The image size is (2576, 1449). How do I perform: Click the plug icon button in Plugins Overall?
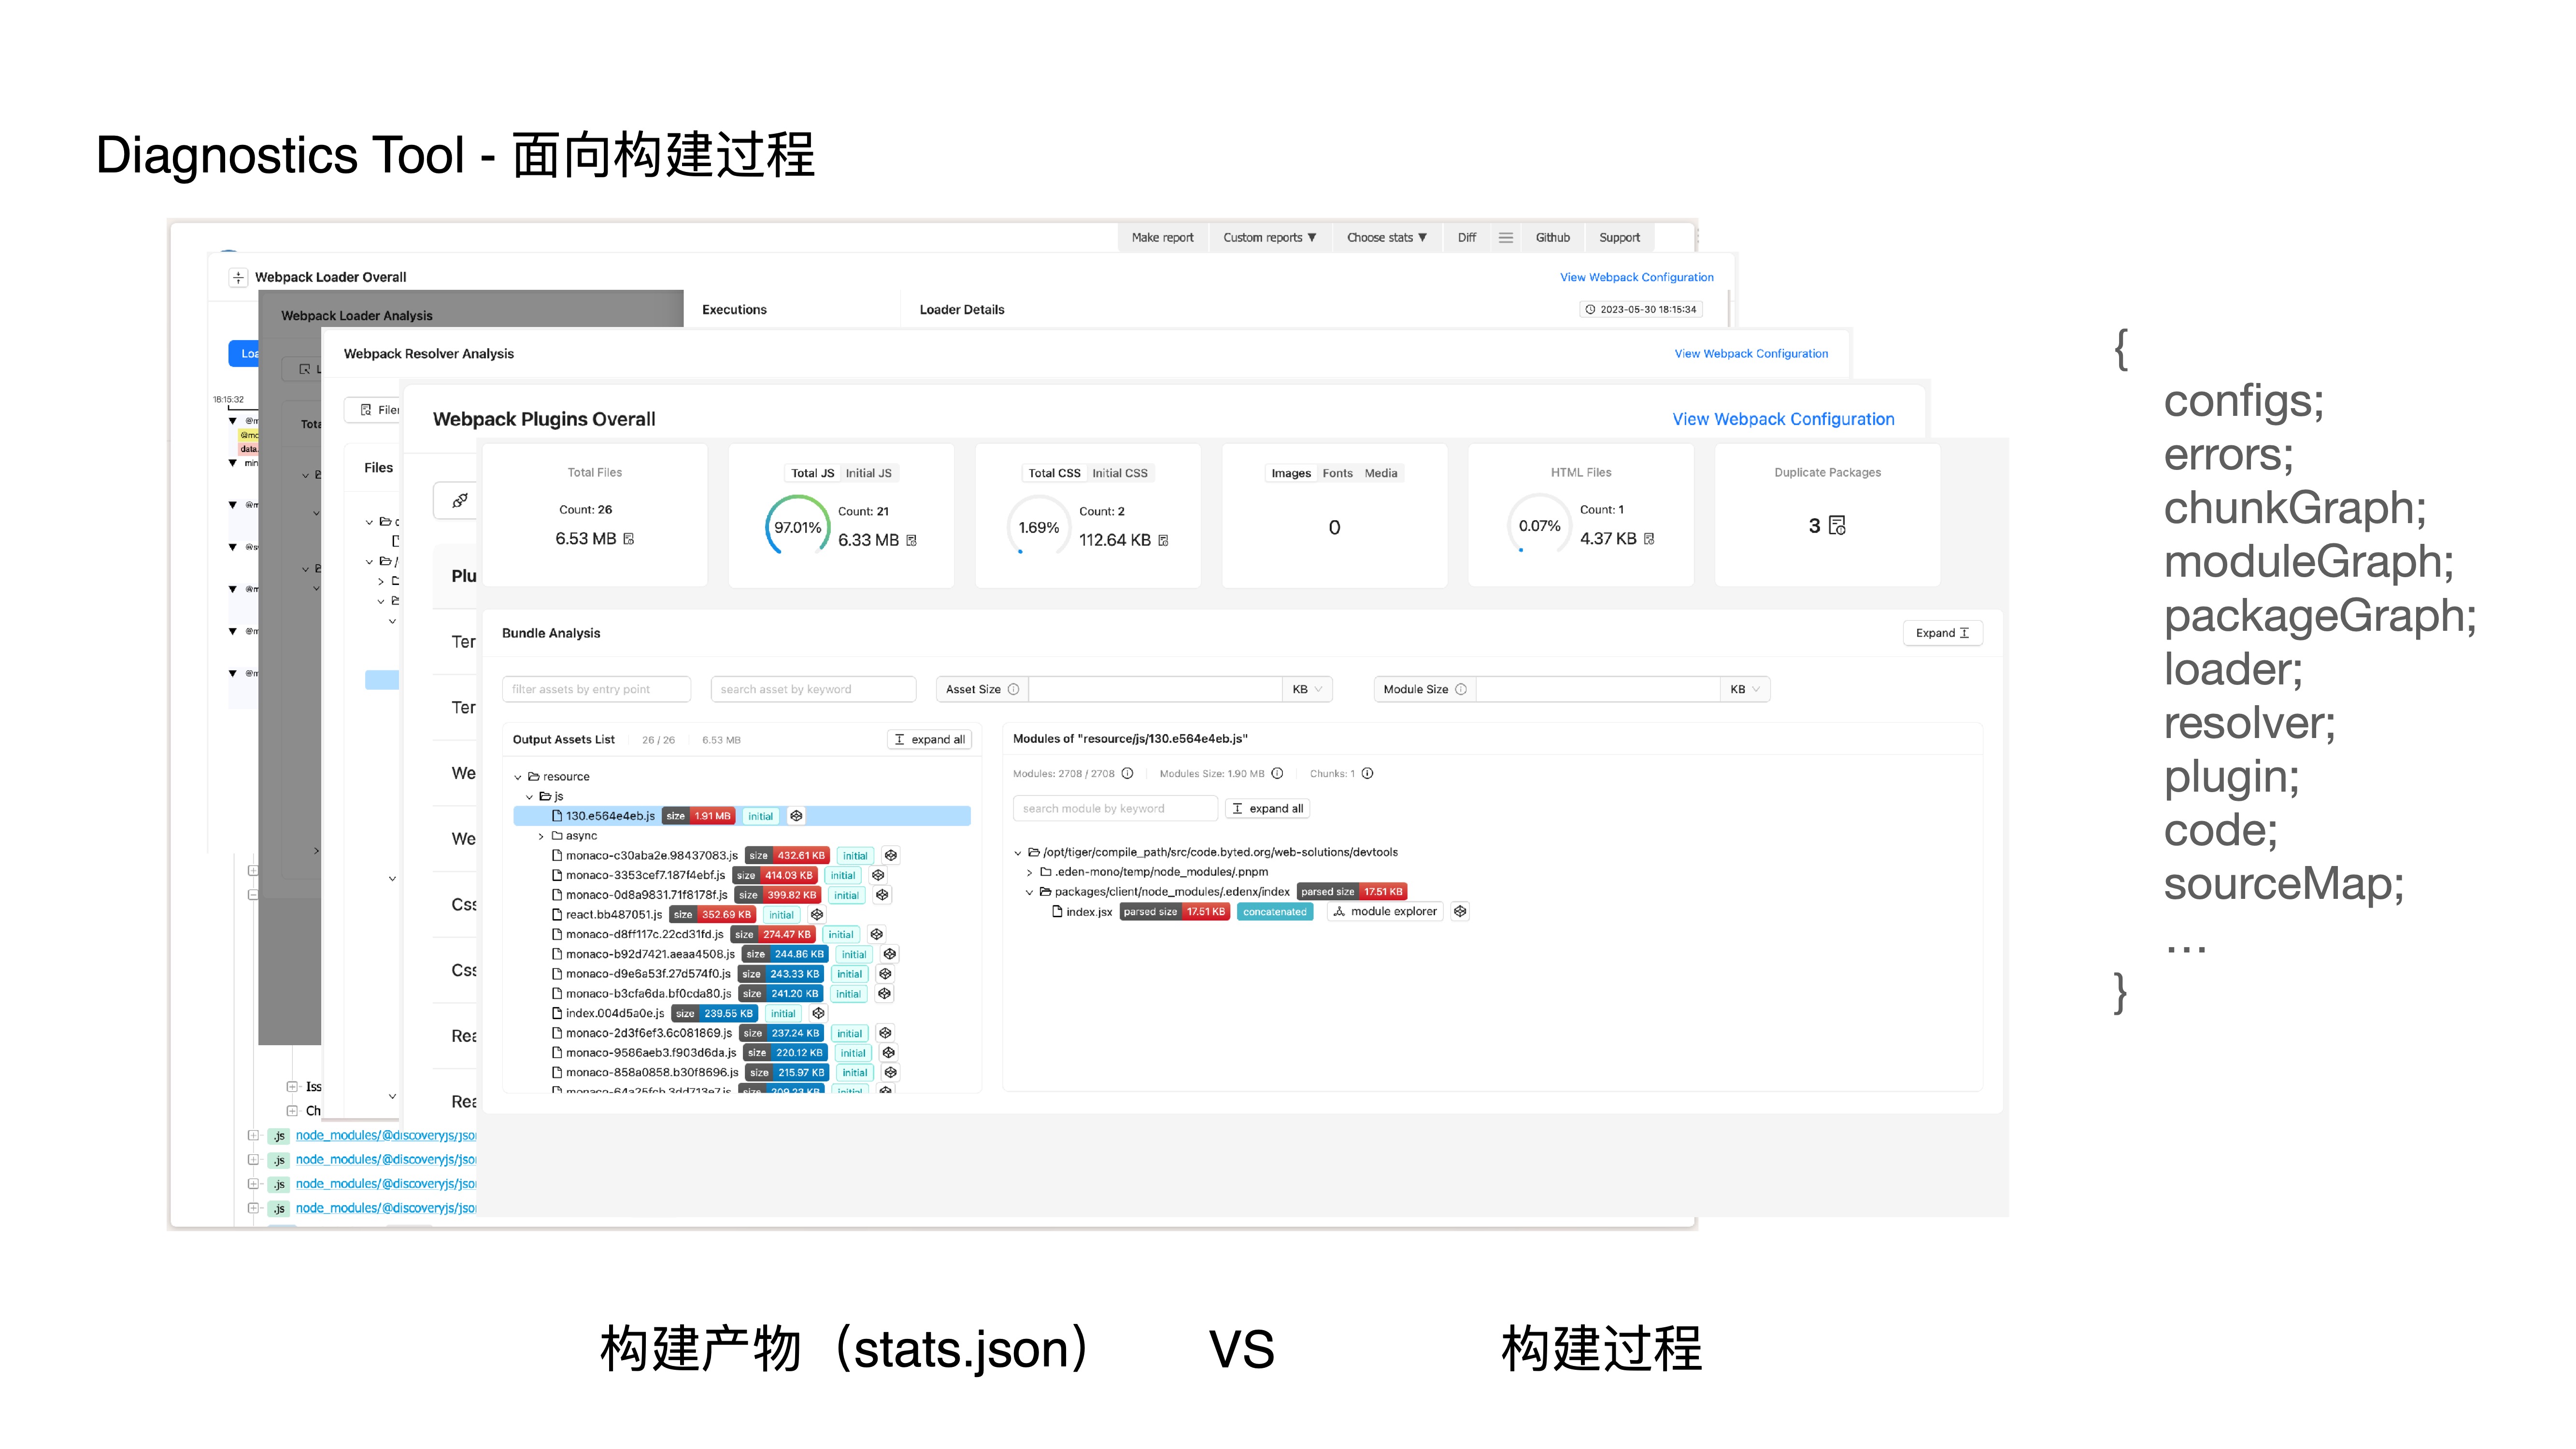coord(459,500)
